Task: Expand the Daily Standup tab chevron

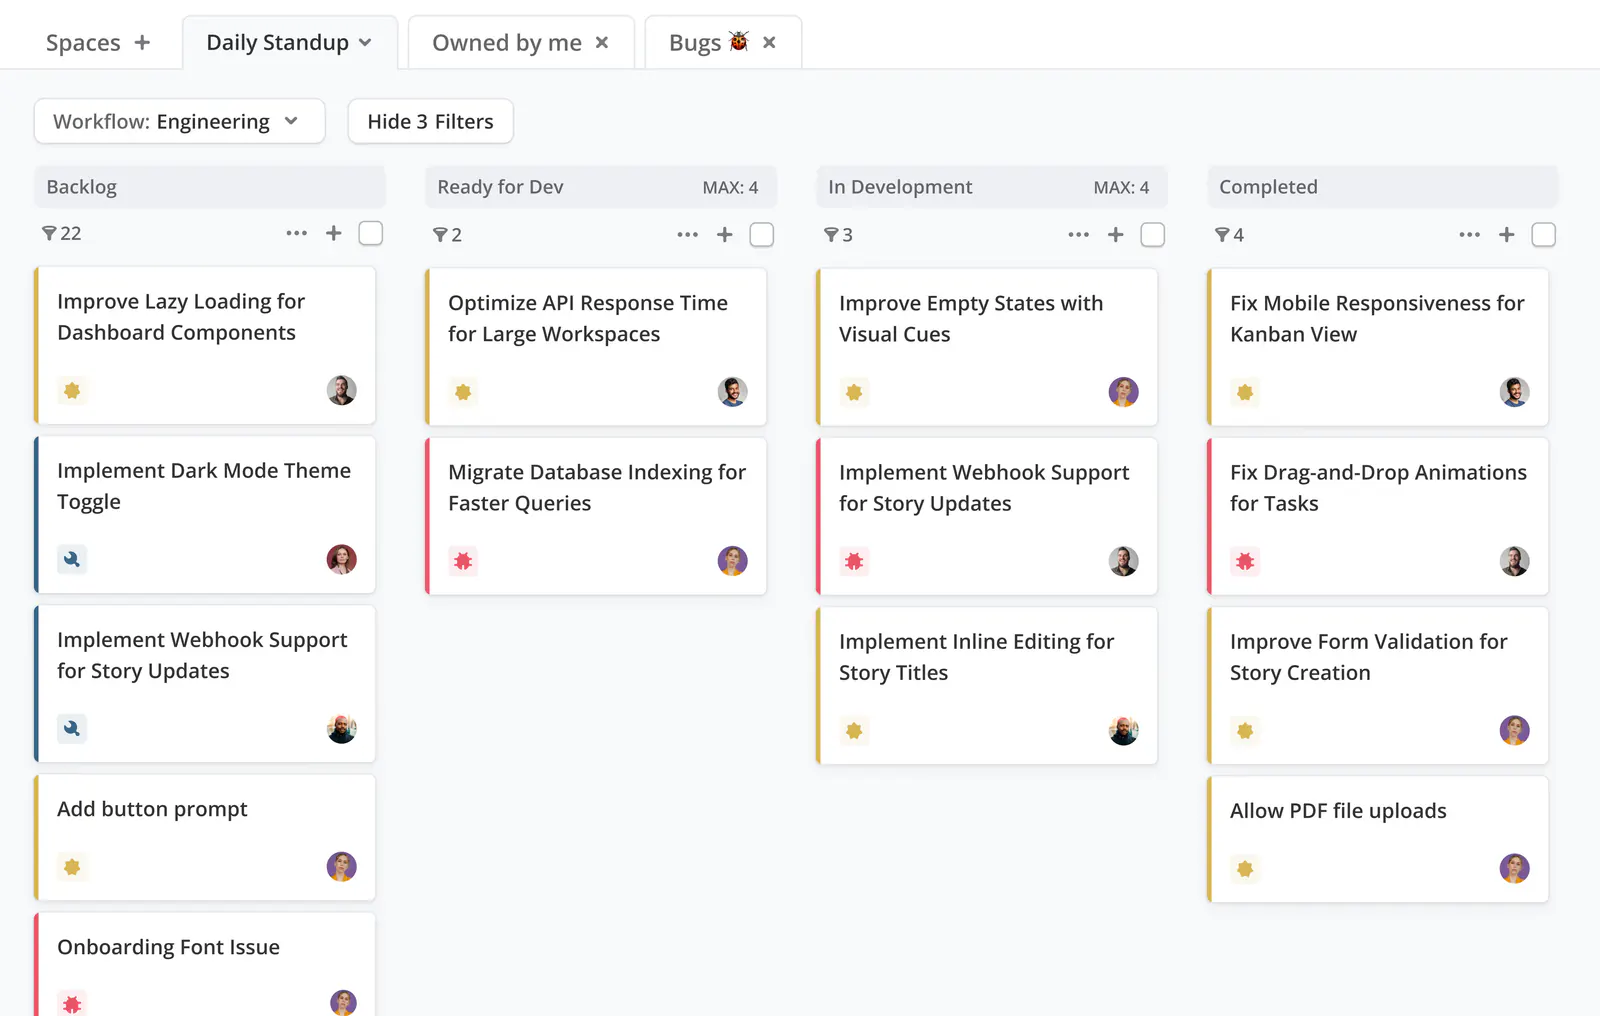Action: coord(365,42)
